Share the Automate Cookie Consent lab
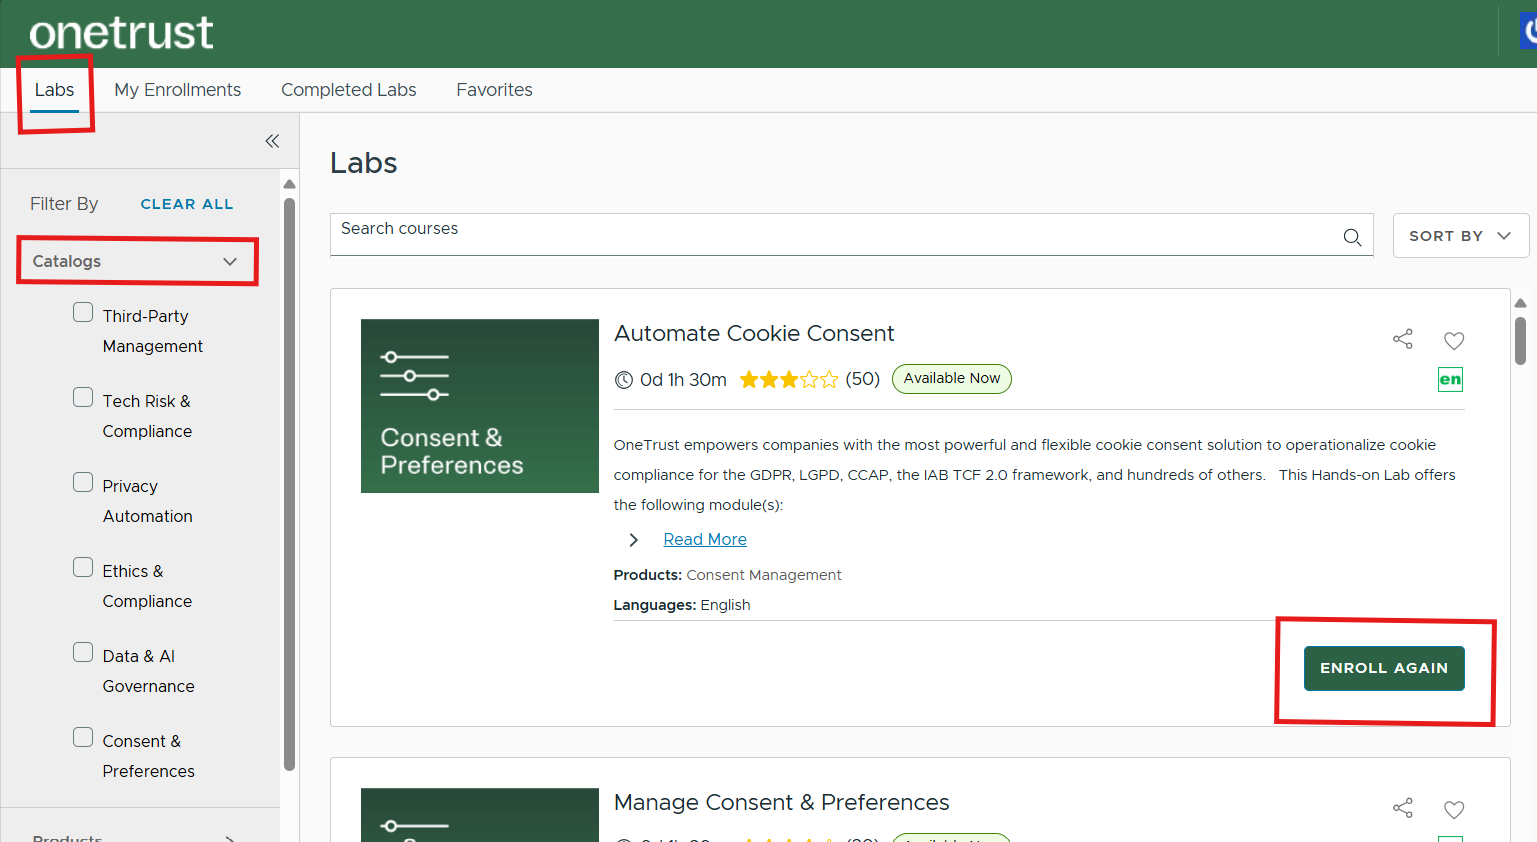Image resolution: width=1537 pixels, height=842 pixels. [x=1403, y=339]
